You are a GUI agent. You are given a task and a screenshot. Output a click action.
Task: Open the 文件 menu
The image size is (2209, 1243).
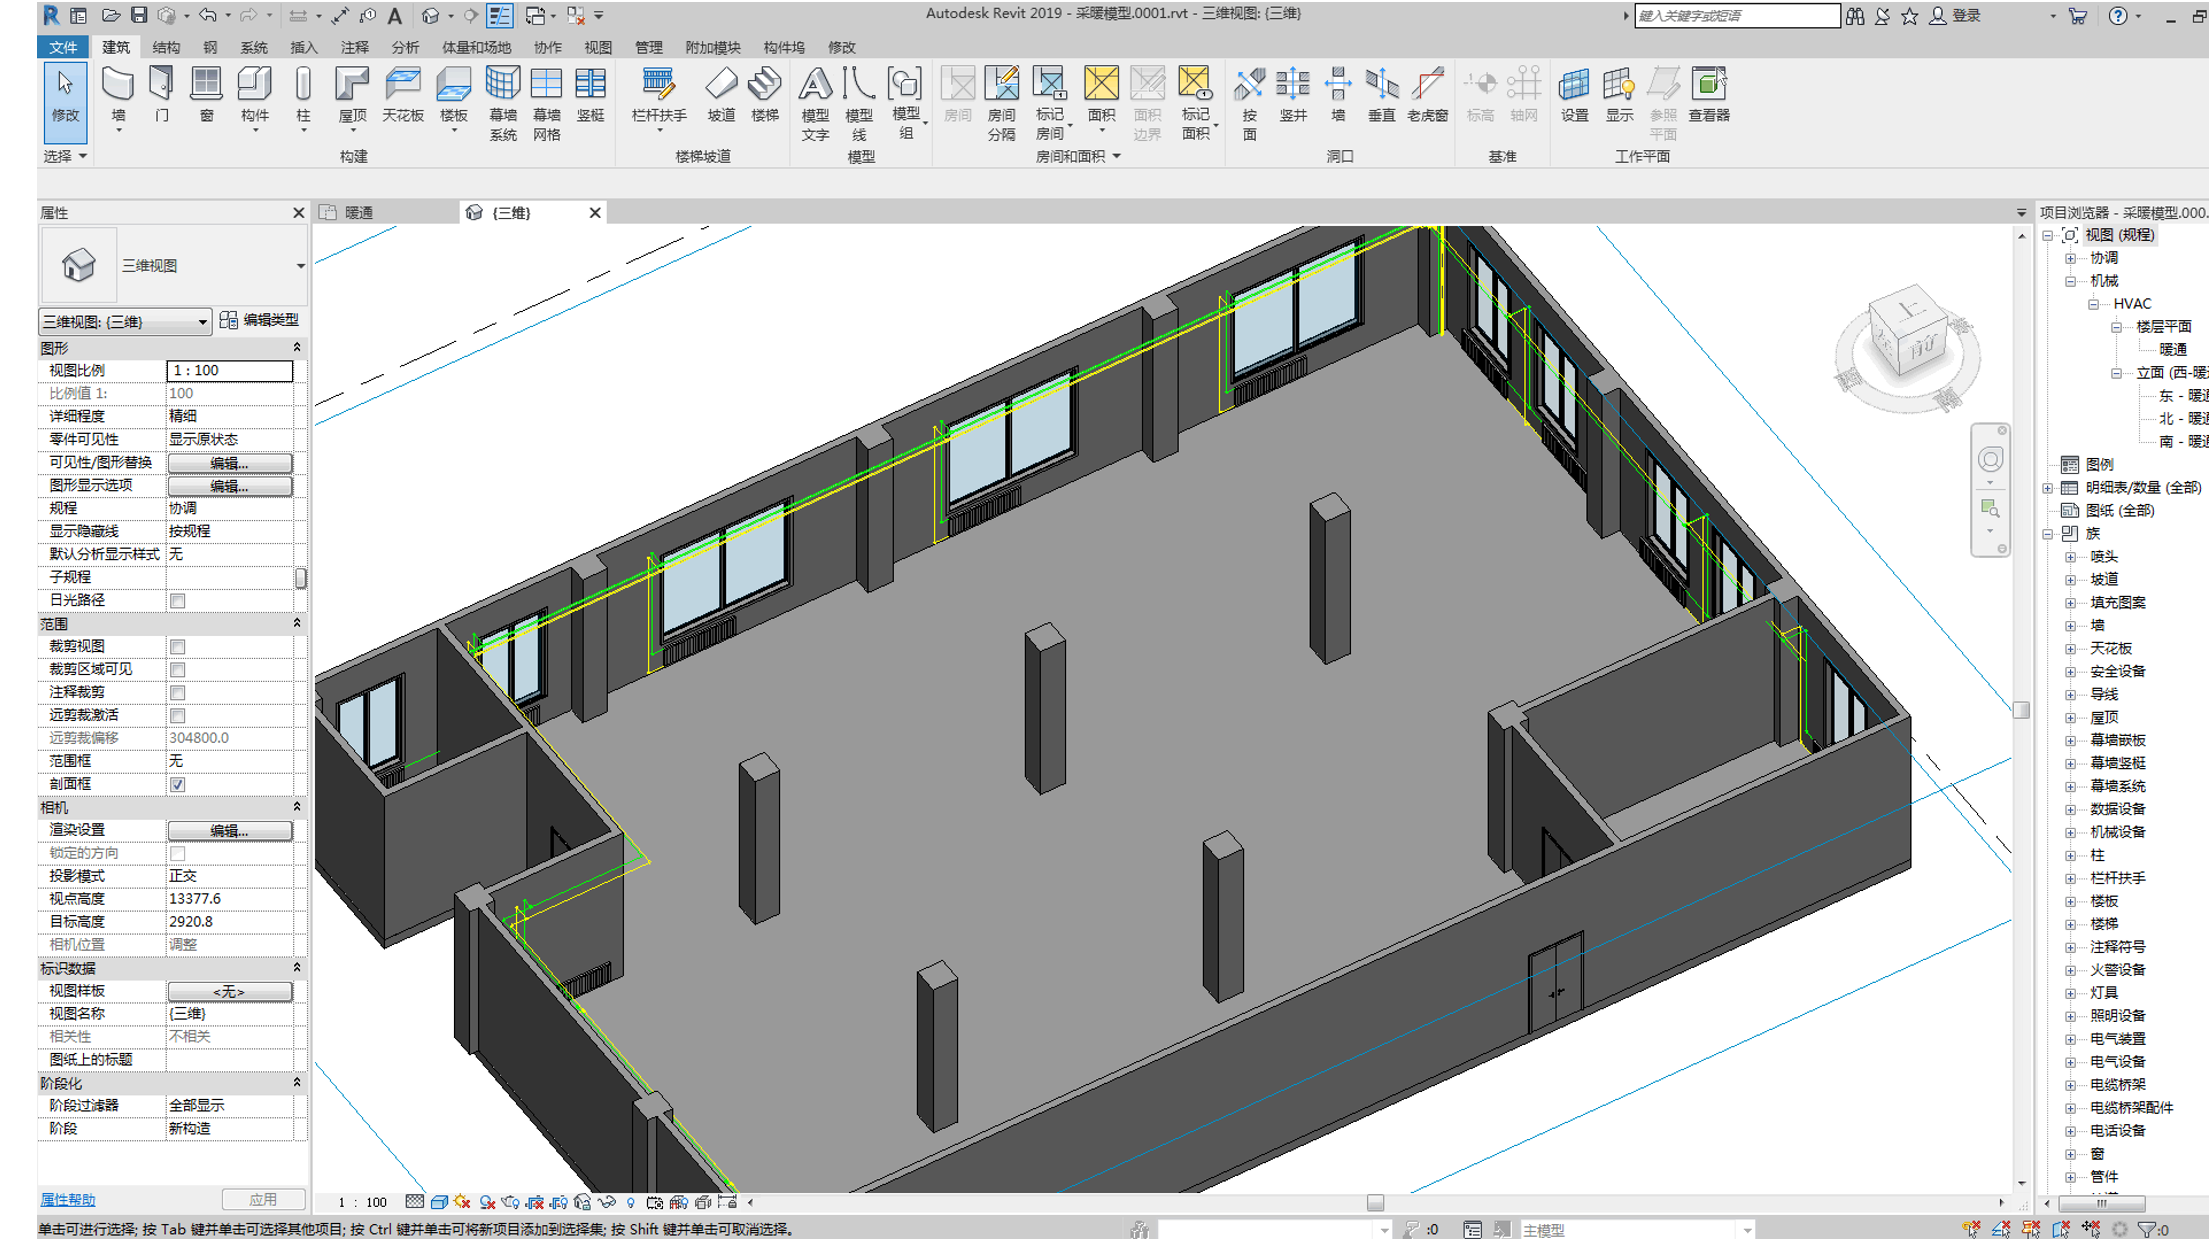[63, 47]
